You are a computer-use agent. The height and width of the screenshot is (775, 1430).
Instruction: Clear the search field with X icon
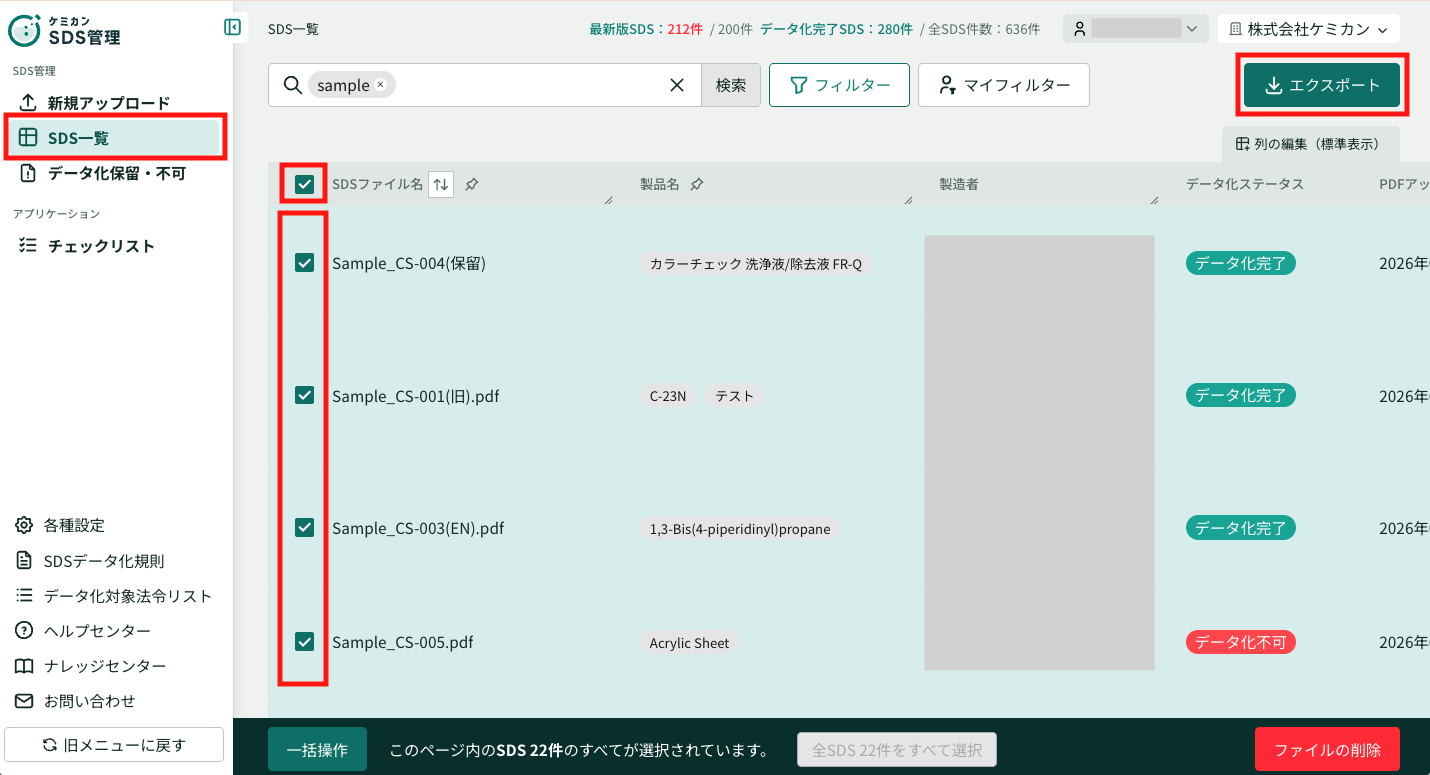click(677, 85)
